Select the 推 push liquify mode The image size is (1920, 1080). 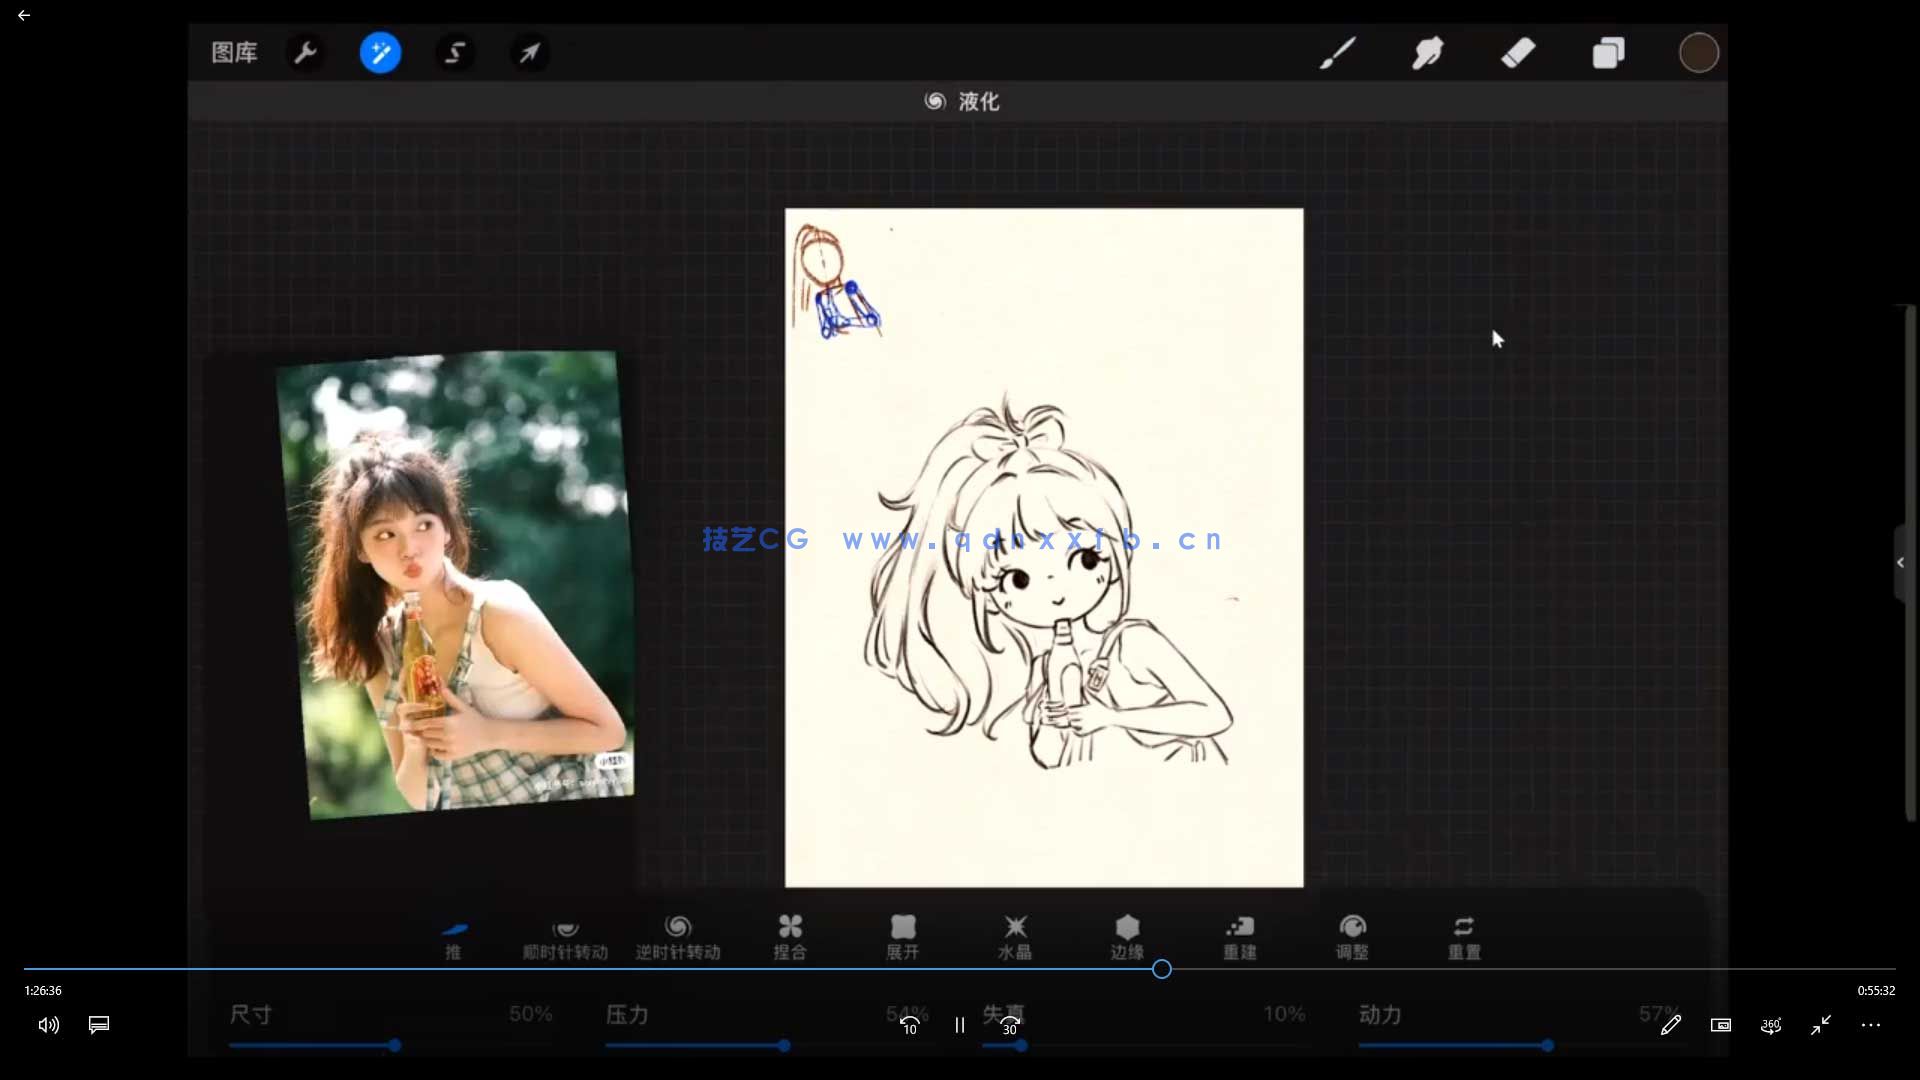453,937
